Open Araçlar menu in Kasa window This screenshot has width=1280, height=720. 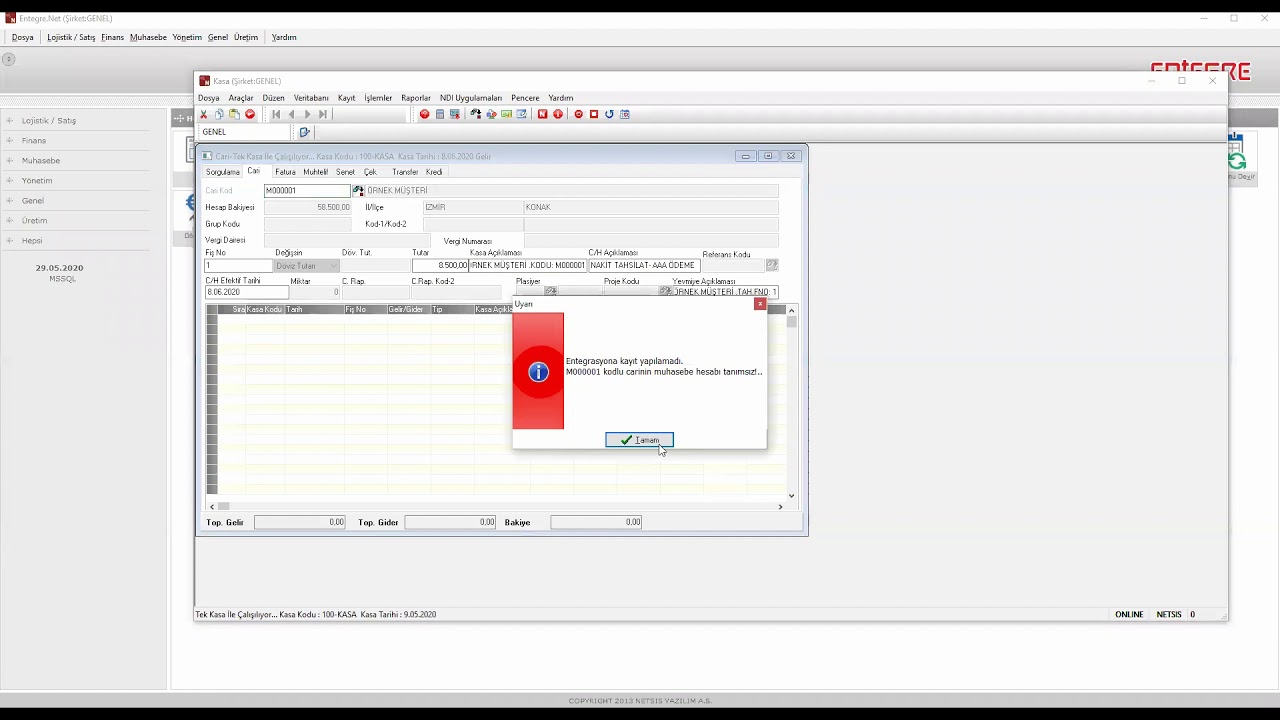[x=241, y=98]
